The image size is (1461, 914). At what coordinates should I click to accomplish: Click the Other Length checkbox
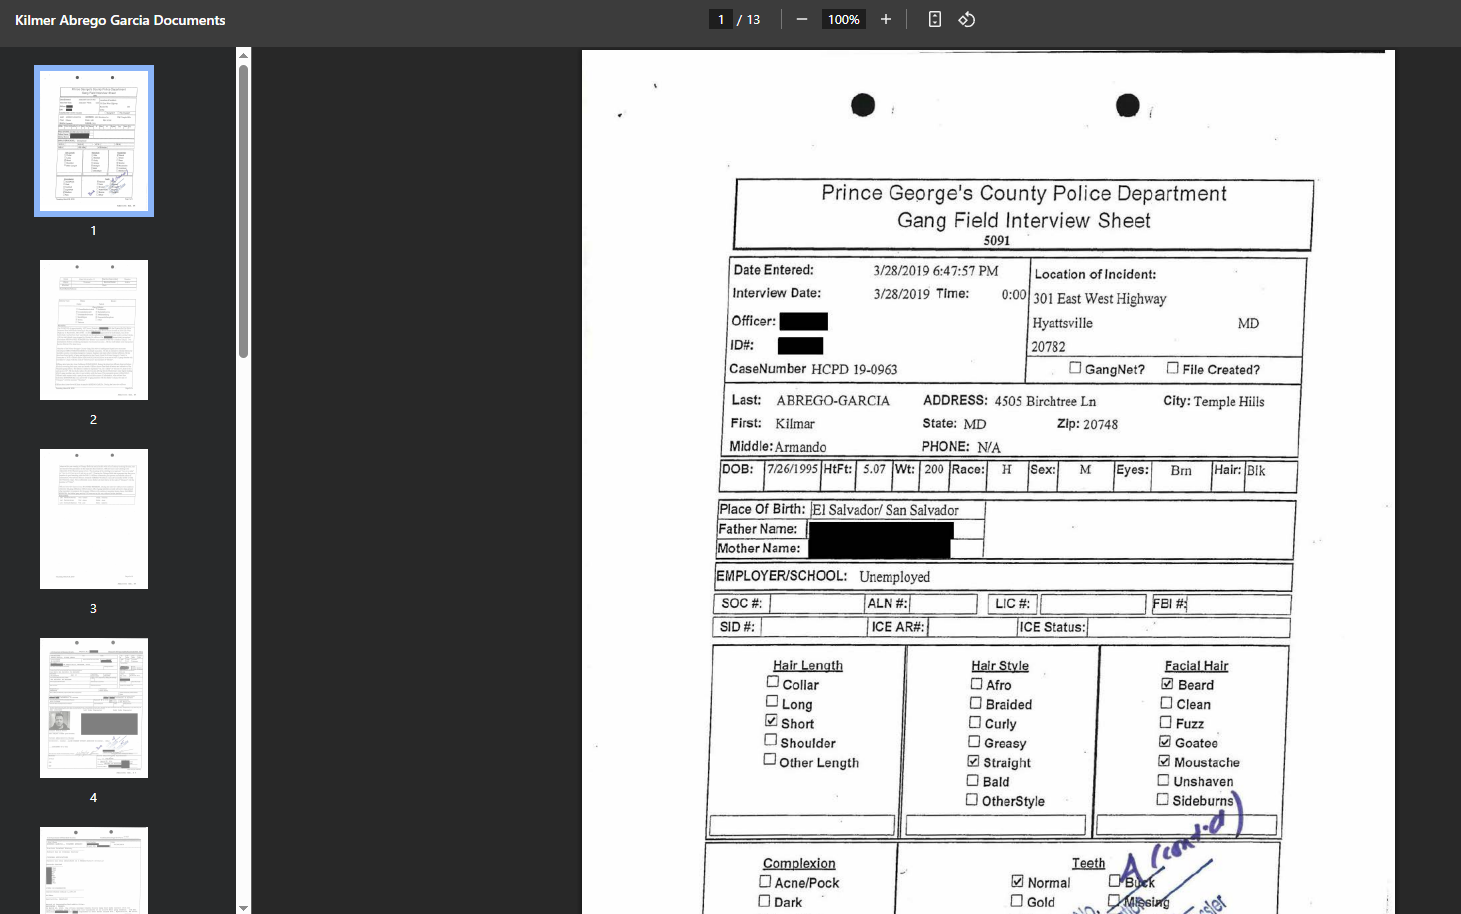coord(769,759)
